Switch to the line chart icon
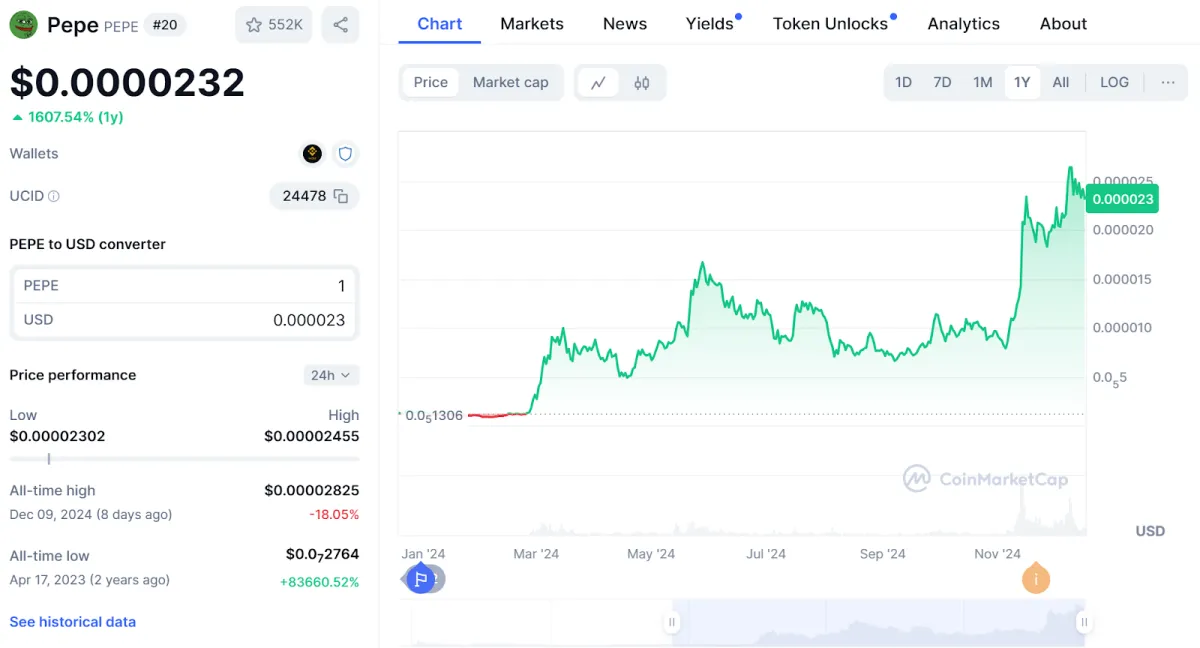The height and width of the screenshot is (648, 1200). [x=598, y=83]
